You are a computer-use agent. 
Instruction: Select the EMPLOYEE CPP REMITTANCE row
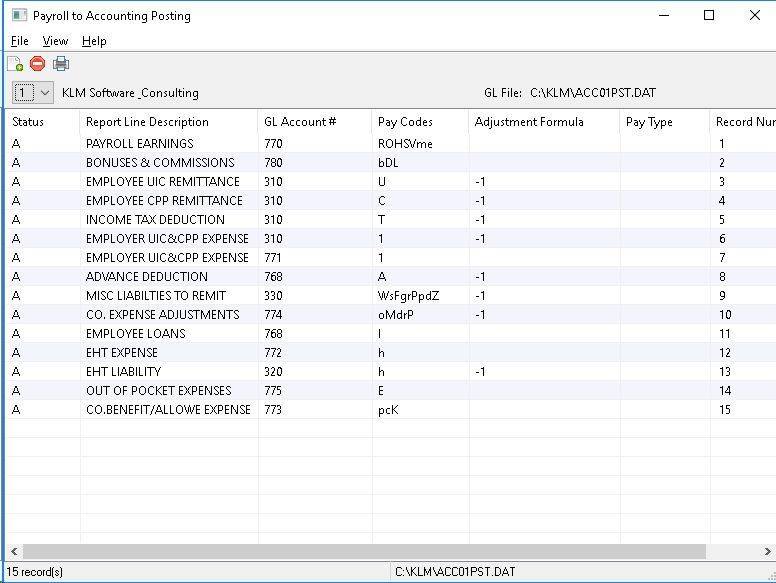click(390, 200)
